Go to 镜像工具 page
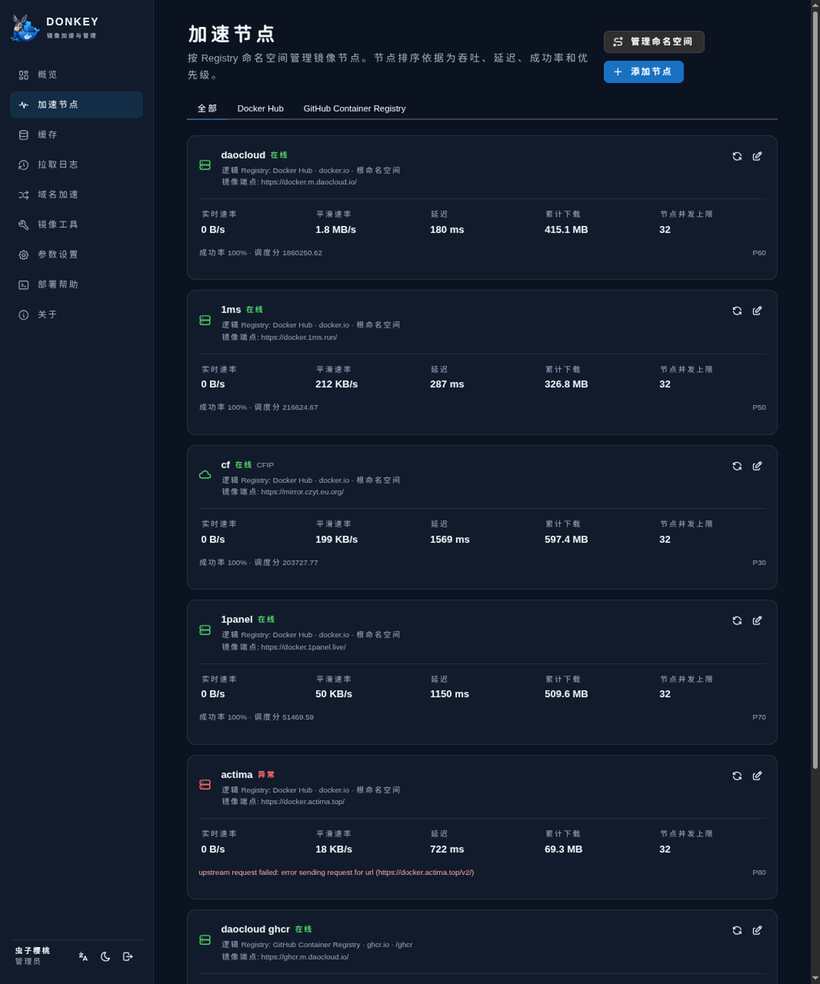 pyautogui.click(x=76, y=224)
